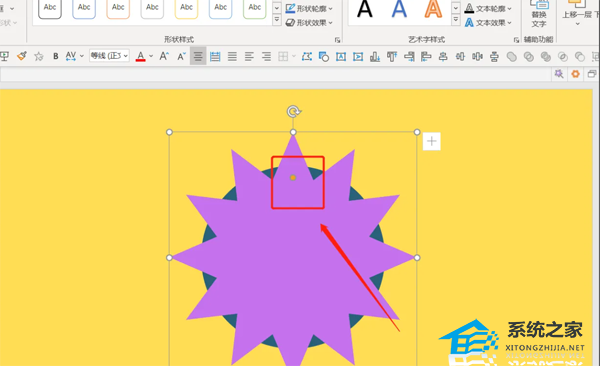
Task: Click the 替换文字 alt text button
Action: click(x=539, y=14)
